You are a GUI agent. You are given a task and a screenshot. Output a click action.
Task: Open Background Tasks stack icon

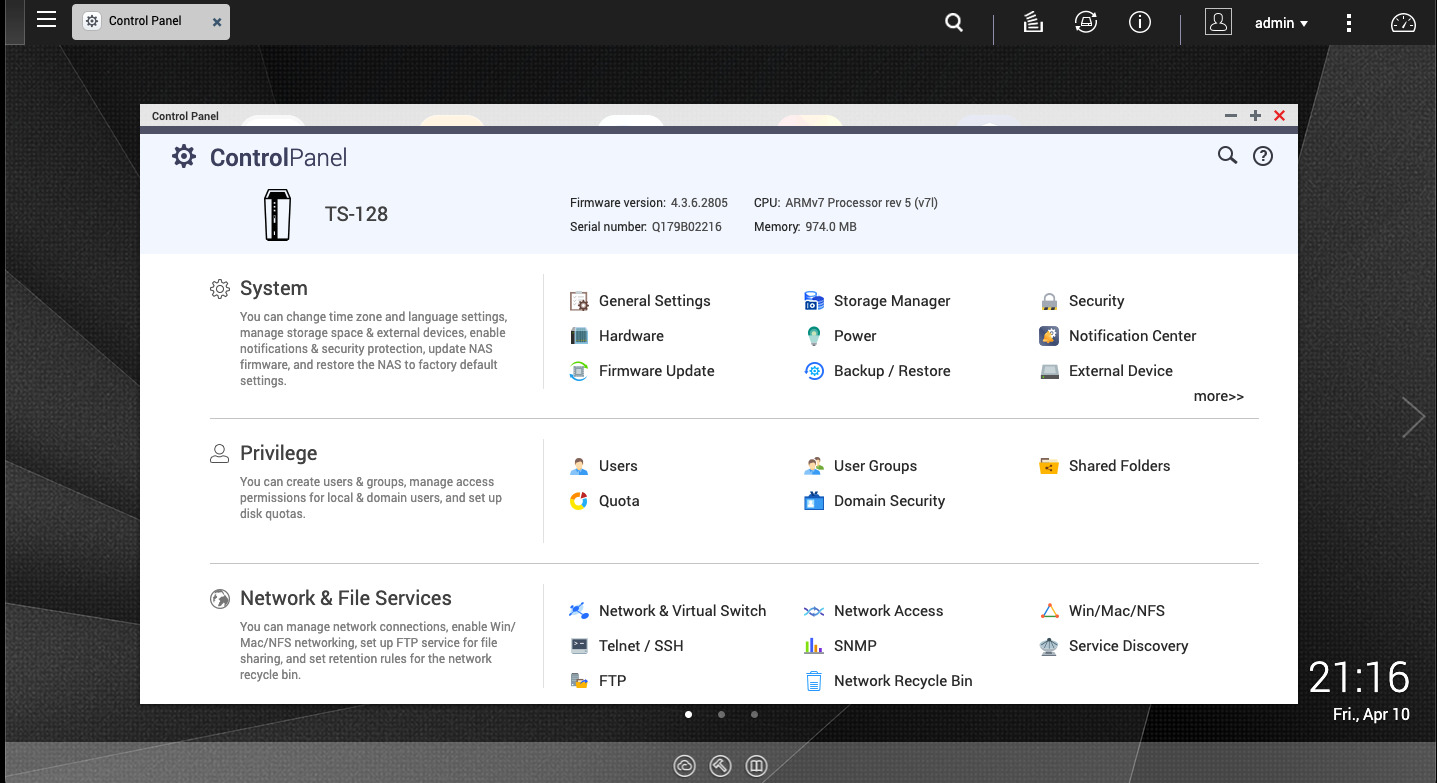point(1033,22)
